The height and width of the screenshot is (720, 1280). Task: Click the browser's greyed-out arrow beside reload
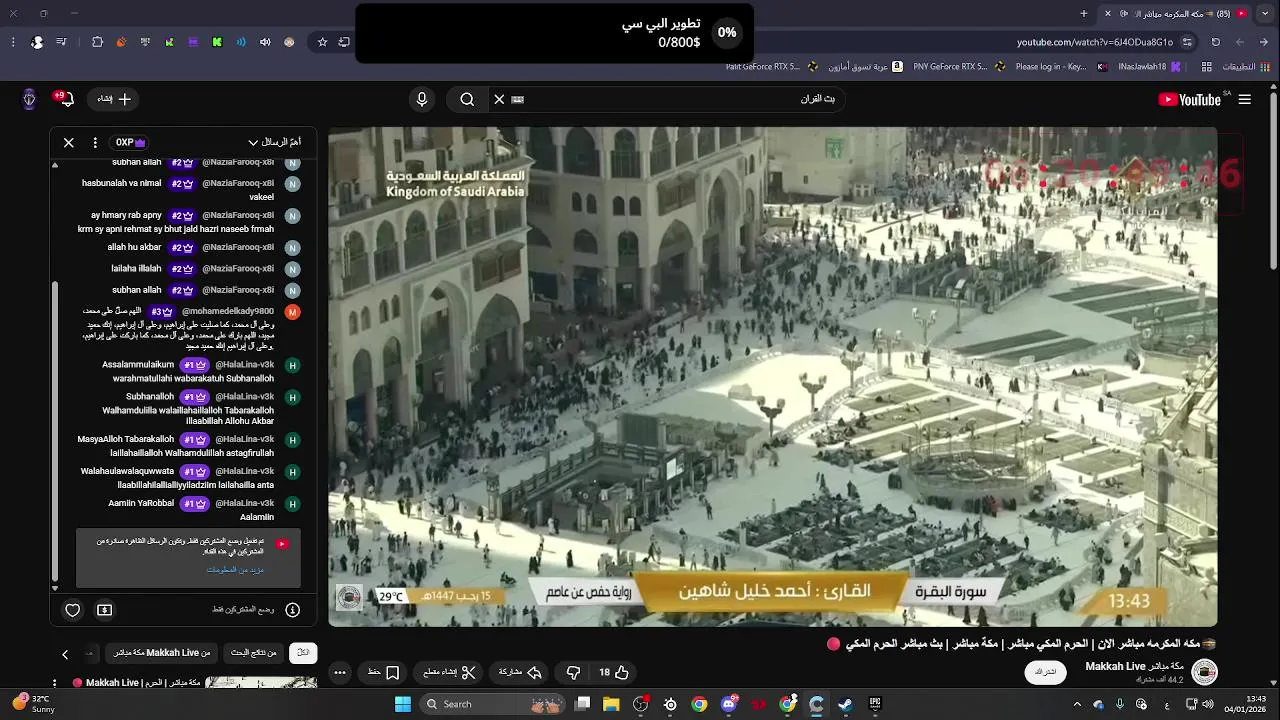point(1240,42)
